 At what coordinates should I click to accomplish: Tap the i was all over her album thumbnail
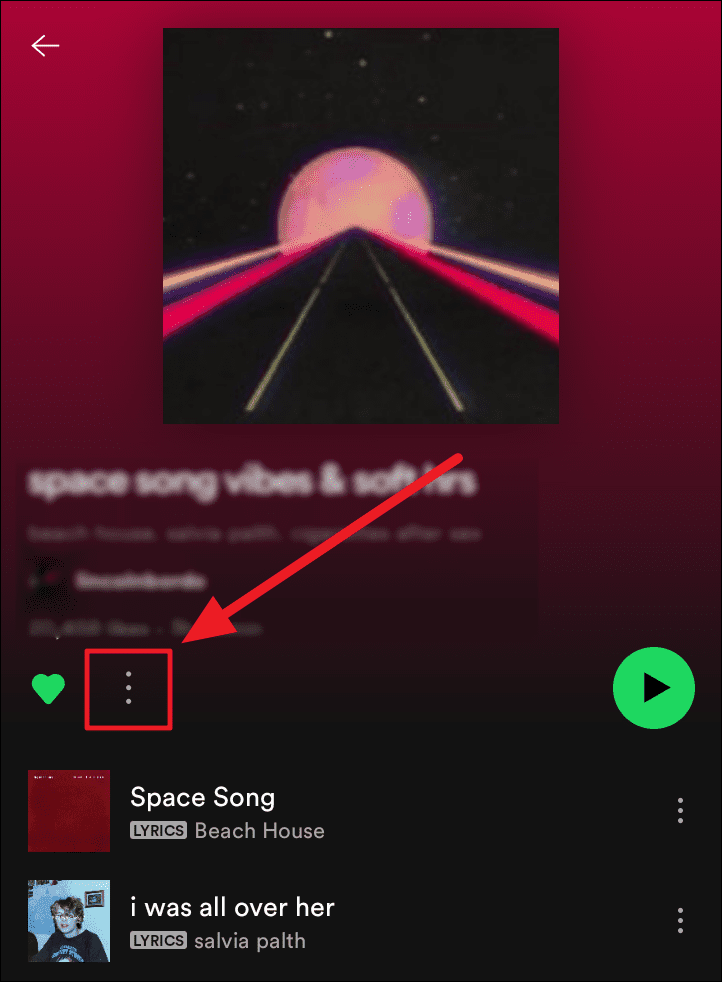click(x=69, y=921)
